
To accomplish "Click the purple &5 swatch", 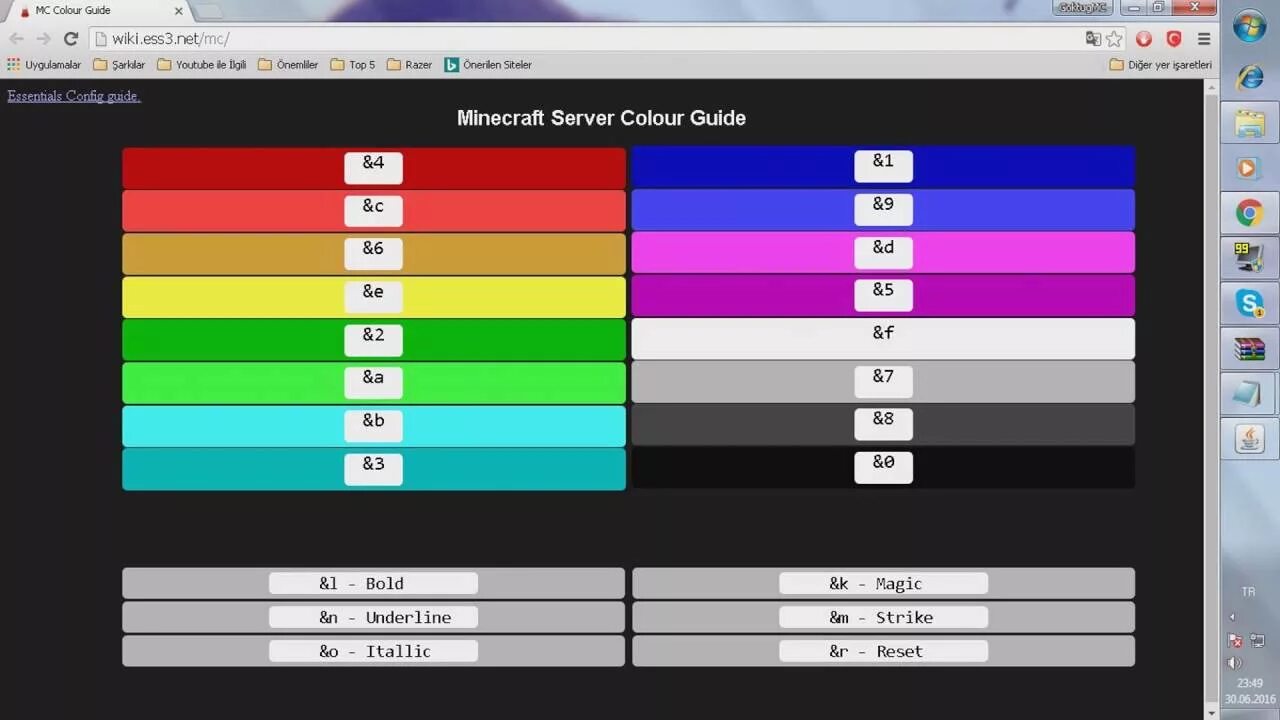I will tap(883, 295).
